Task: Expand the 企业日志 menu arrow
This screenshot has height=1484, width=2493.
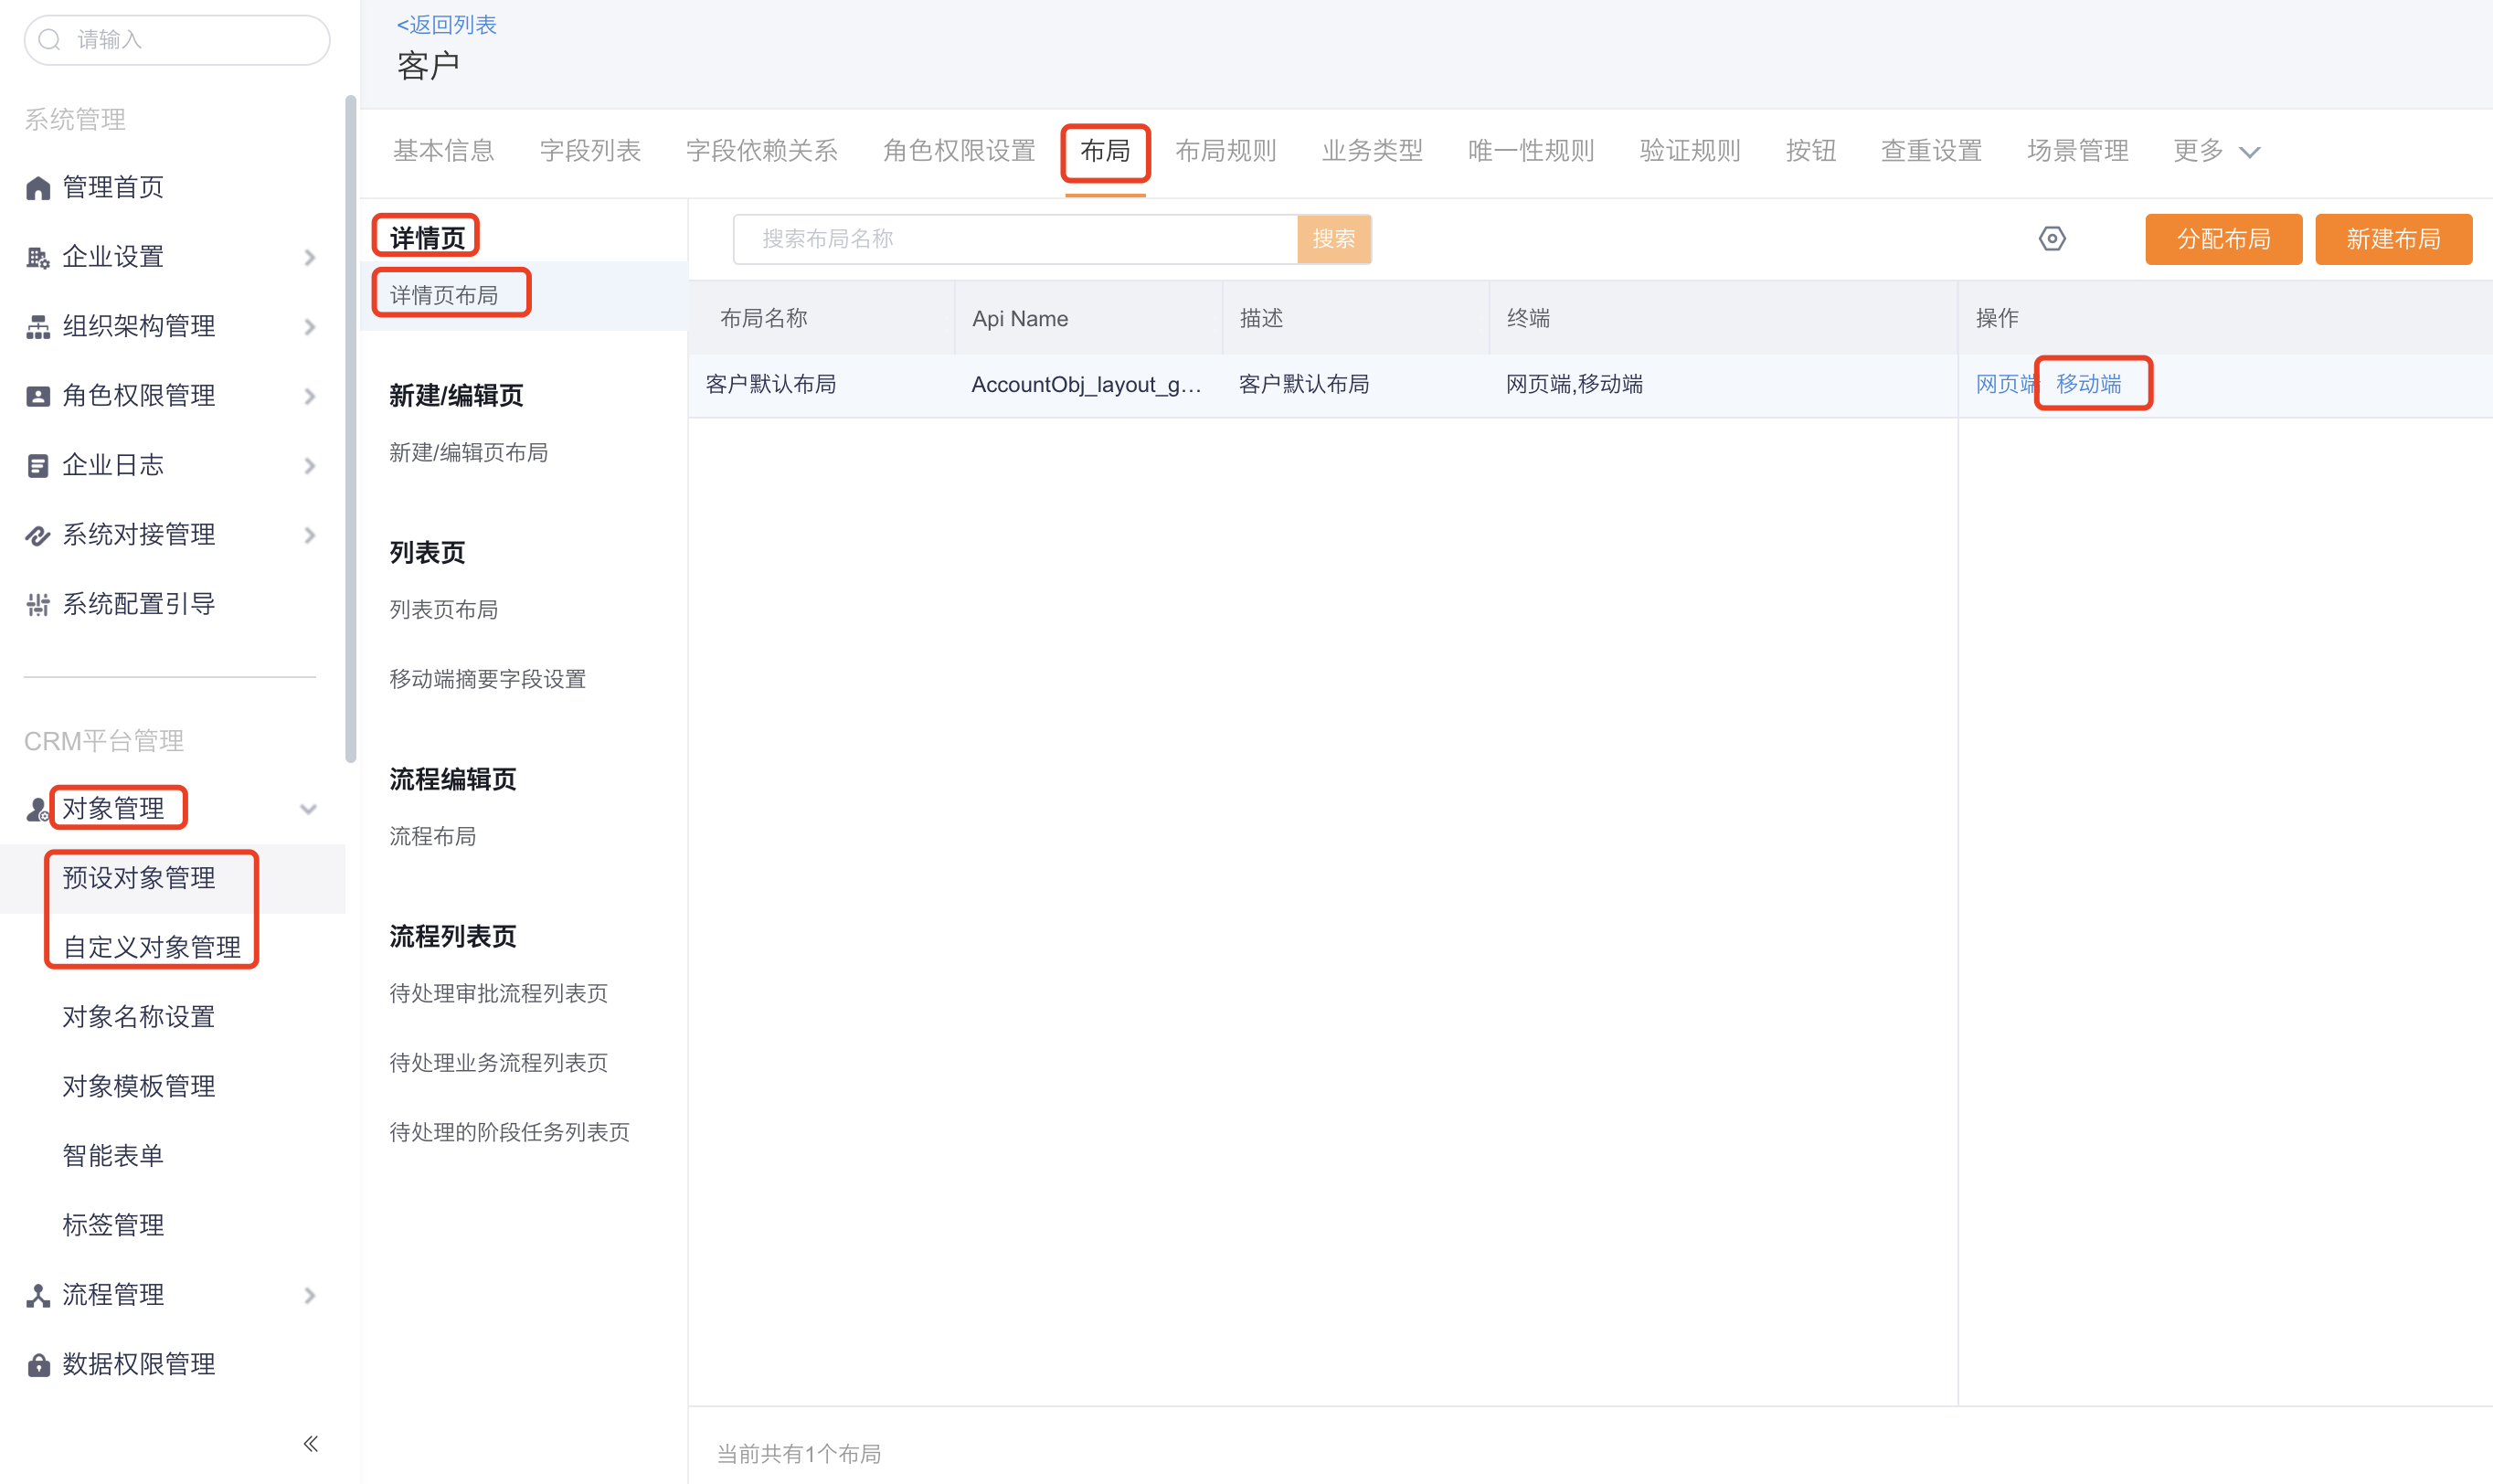Action: pos(310,466)
